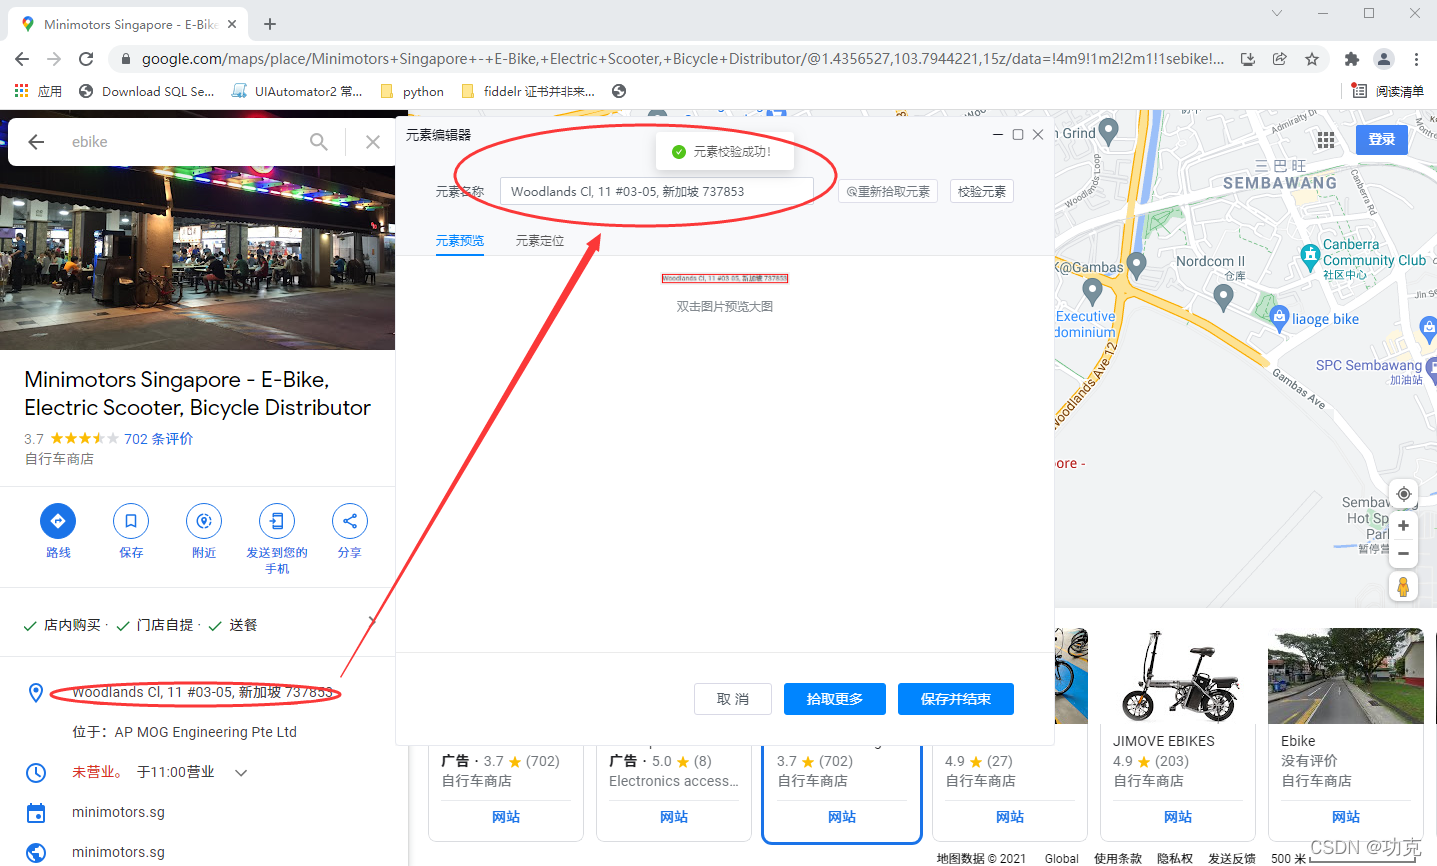This screenshot has width=1437, height=866.
Task: Click the Chrome address bar URL
Action: click(682, 59)
